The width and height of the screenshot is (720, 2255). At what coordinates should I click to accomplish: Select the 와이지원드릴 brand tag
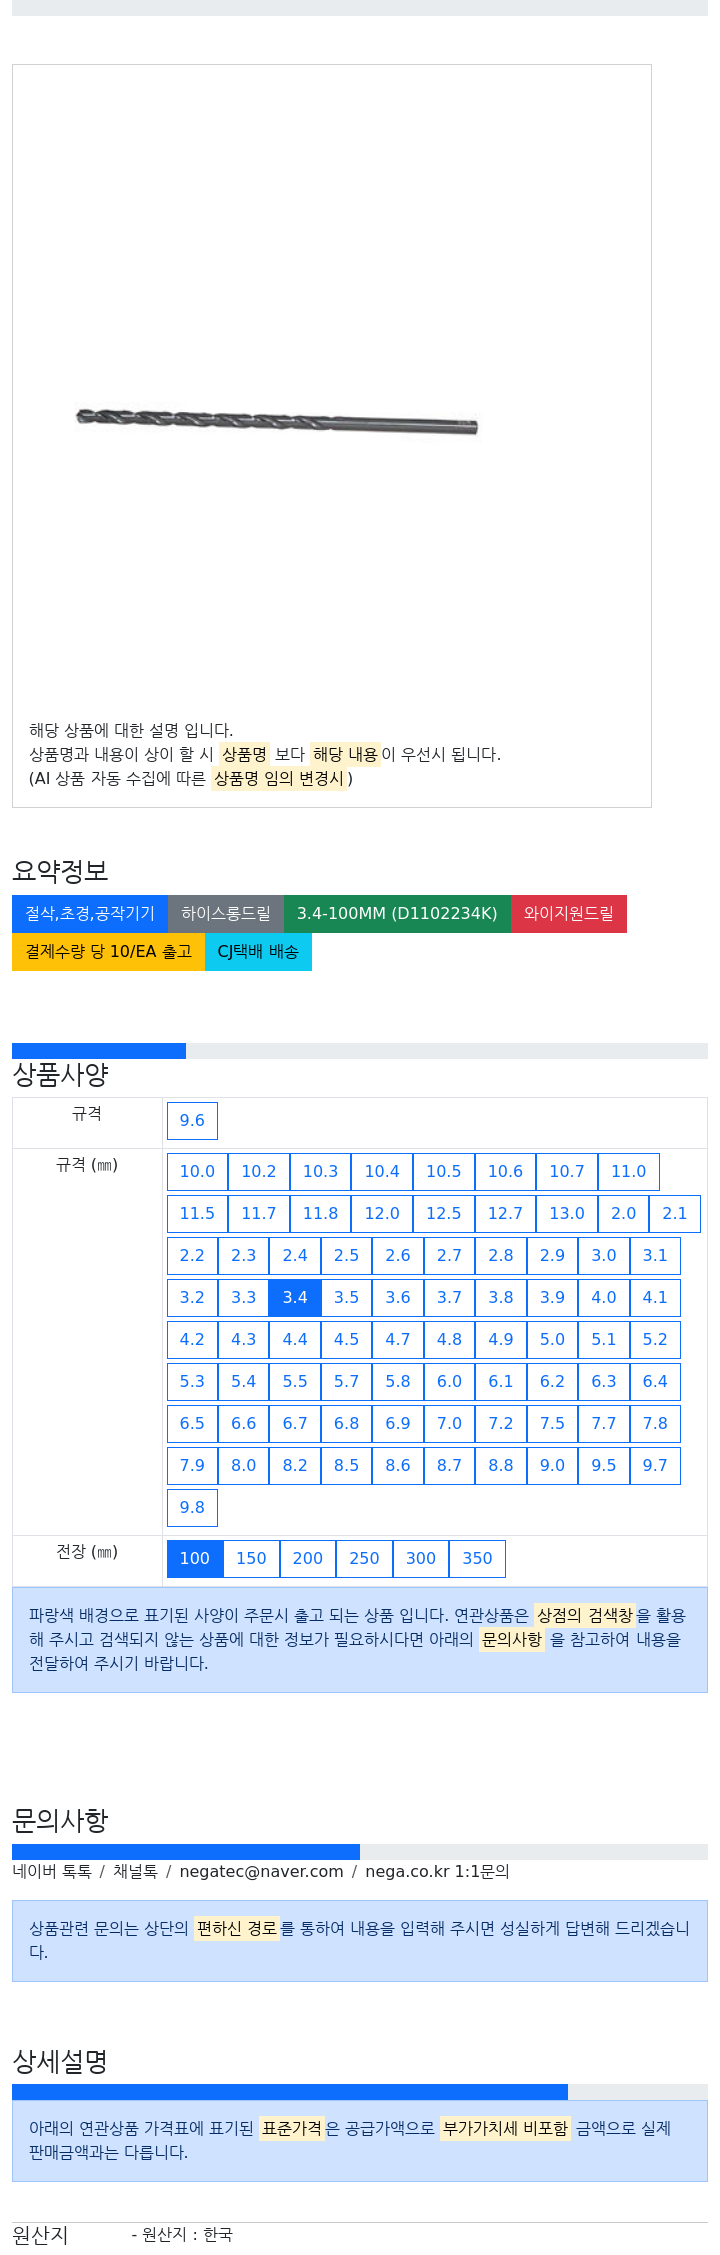[569, 914]
